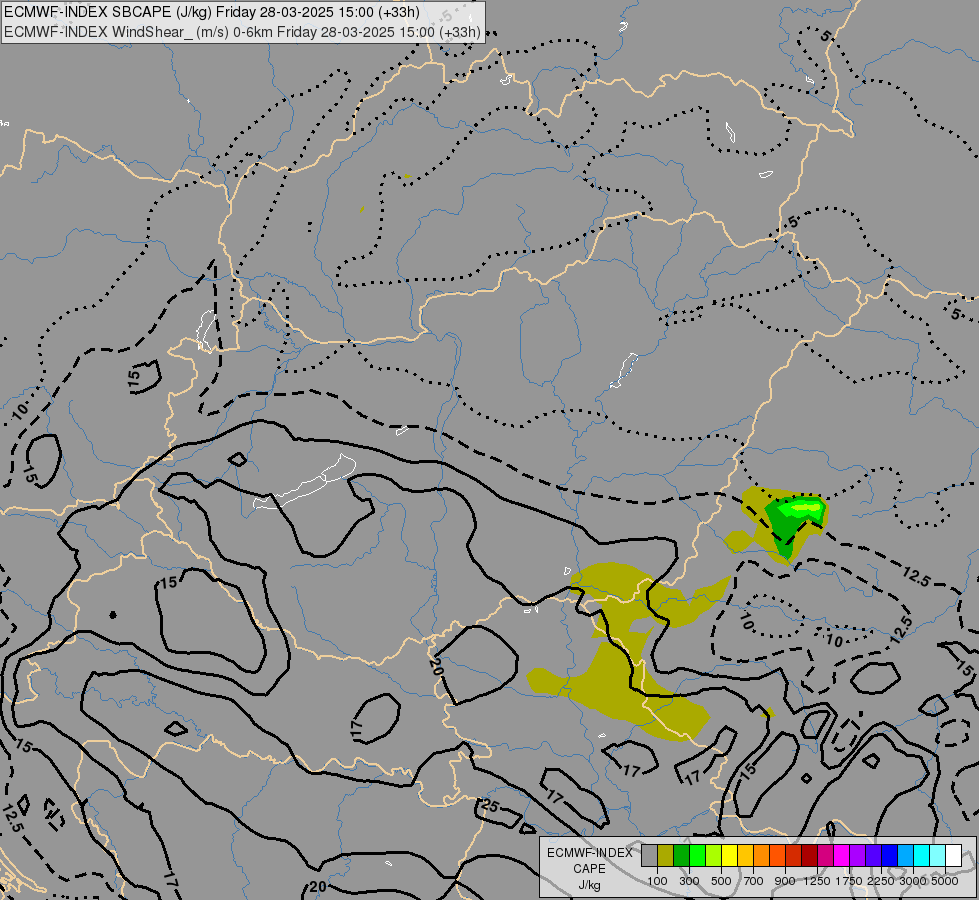
Task: Click the 300 legend tick value
Action: [689, 881]
